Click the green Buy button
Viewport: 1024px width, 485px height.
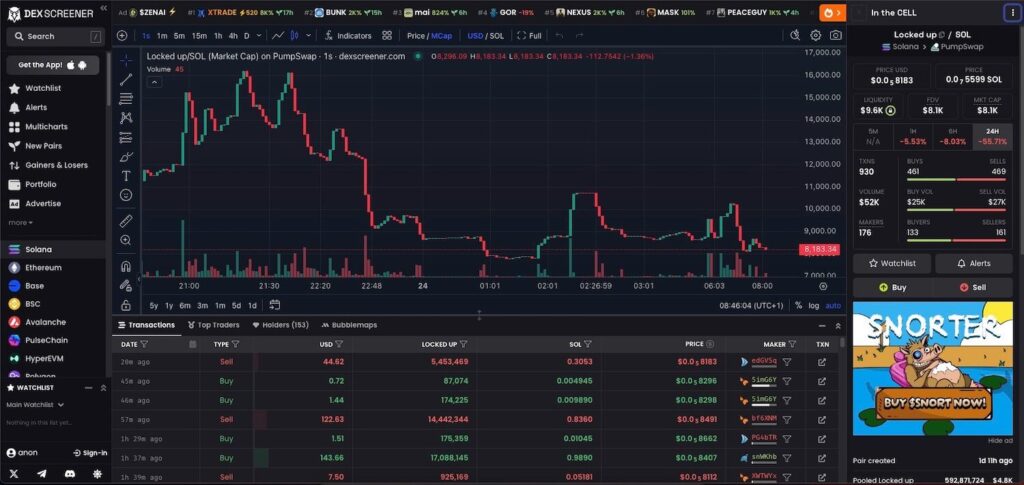(x=893, y=287)
